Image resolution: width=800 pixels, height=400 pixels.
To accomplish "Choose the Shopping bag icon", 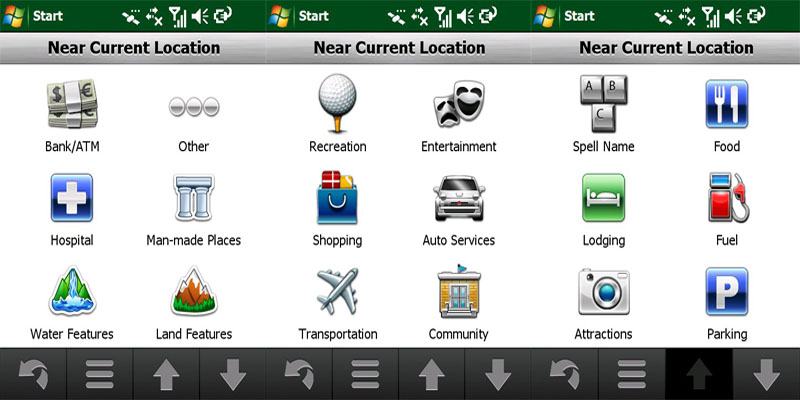I will 337,197.
